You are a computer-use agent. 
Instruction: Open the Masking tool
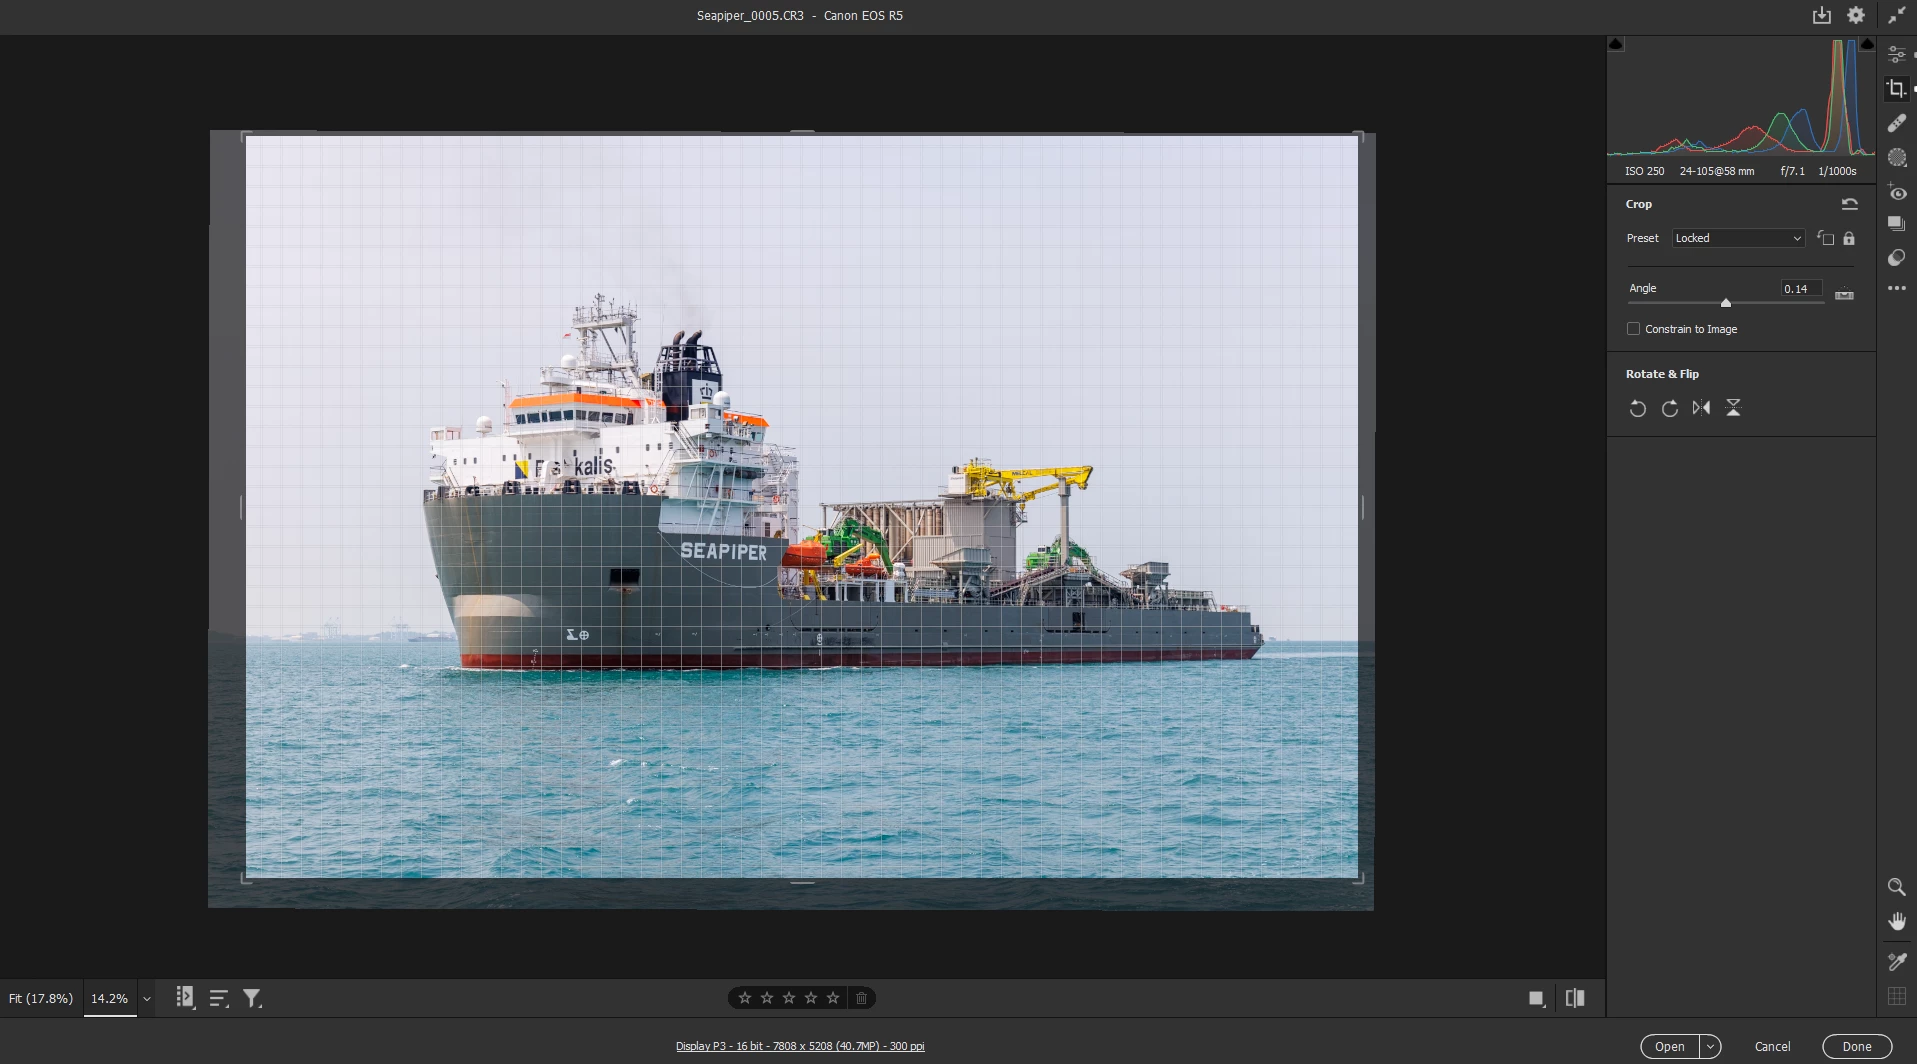click(1897, 157)
